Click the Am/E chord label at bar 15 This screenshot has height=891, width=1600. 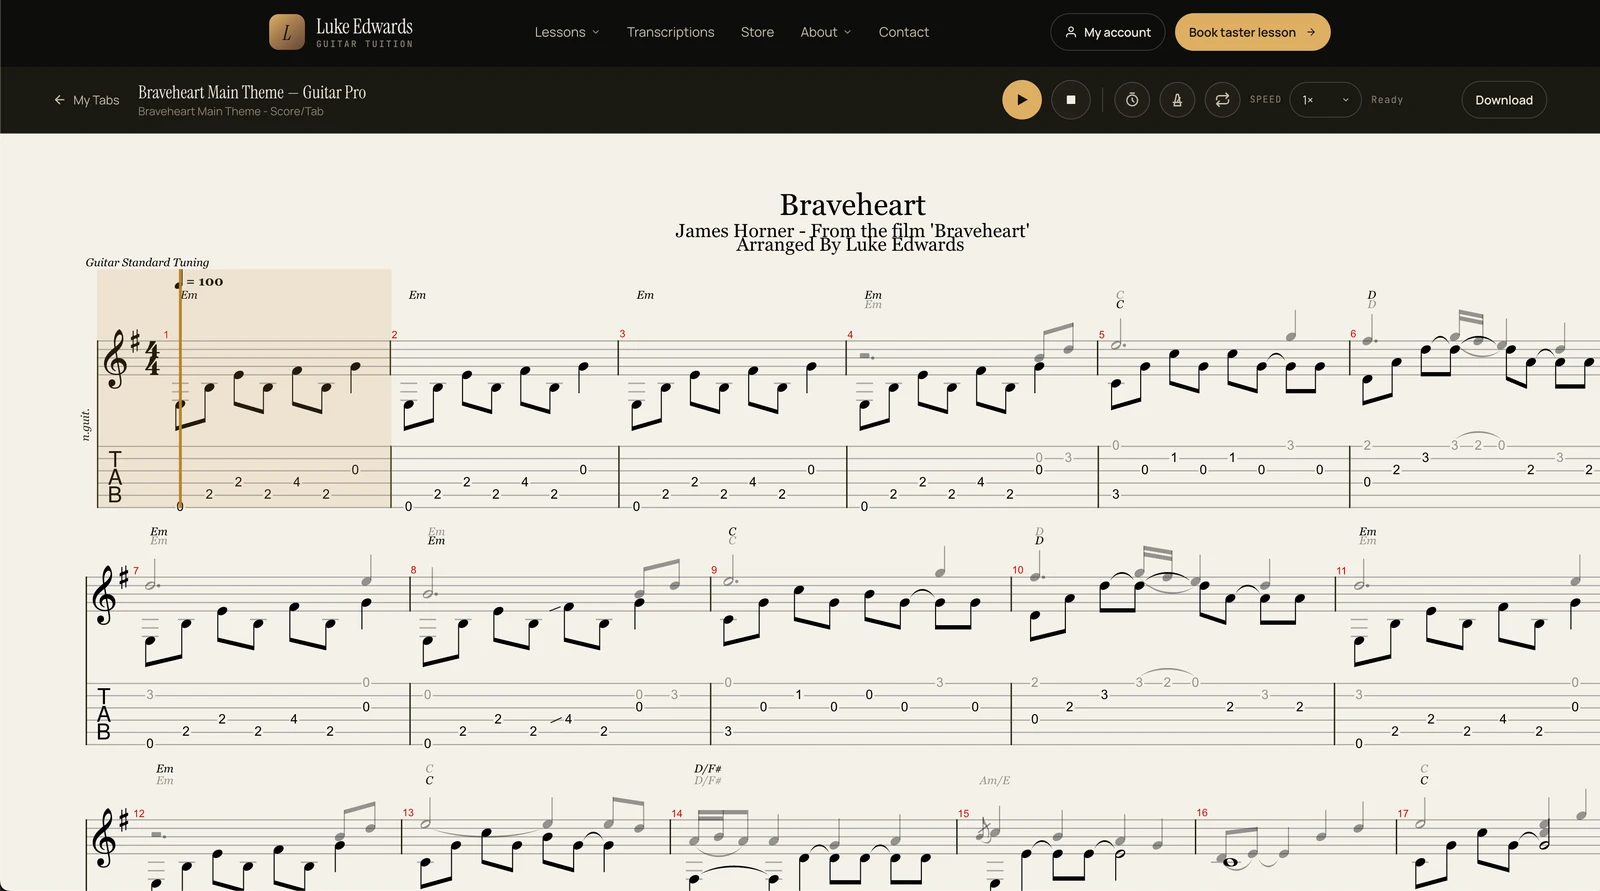(994, 780)
